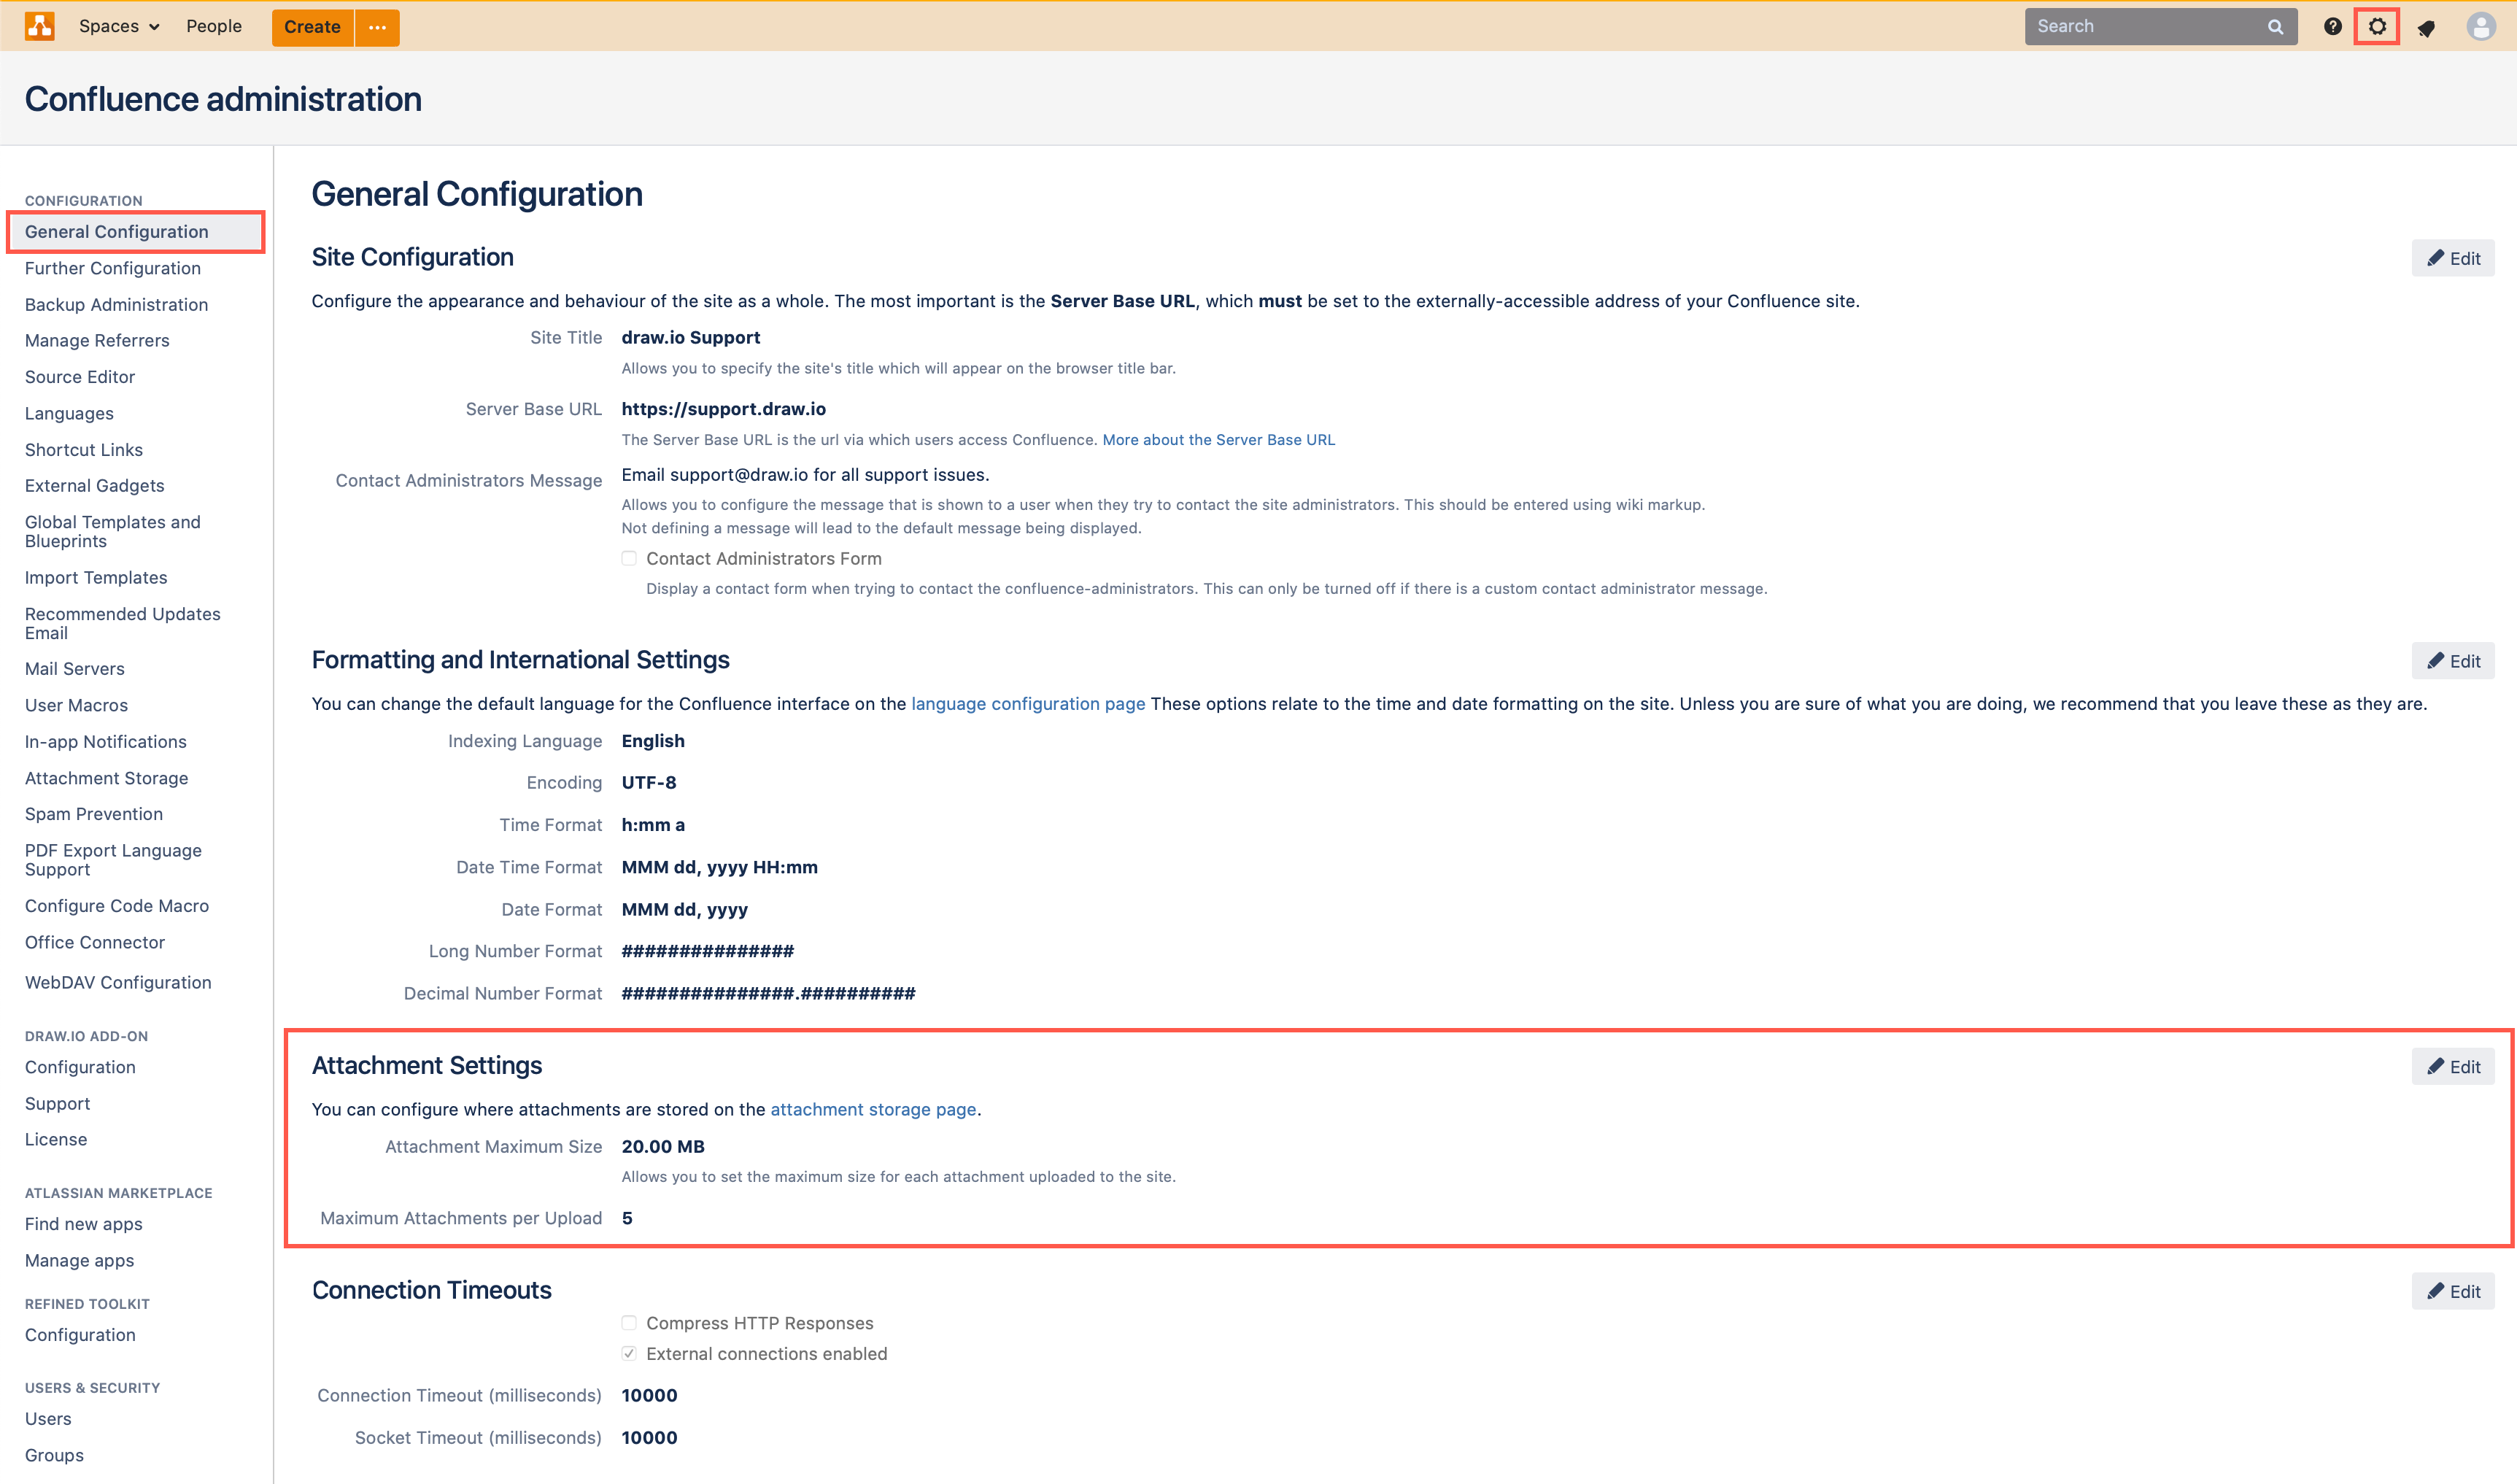Open the Spaces dropdown
2517x1484 pixels.
click(x=117, y=26)
